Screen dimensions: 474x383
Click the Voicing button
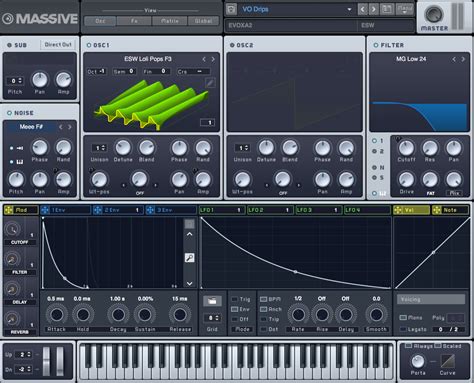coord(431,299)
